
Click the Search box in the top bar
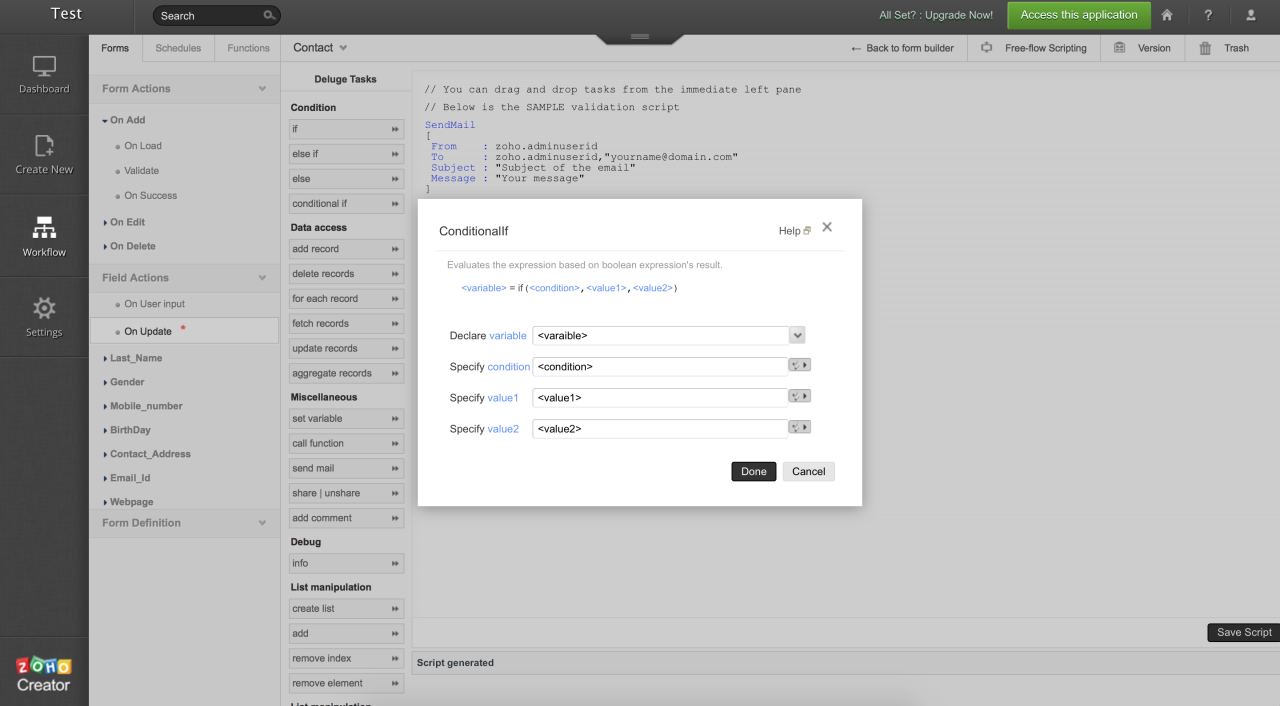(216, 15)
